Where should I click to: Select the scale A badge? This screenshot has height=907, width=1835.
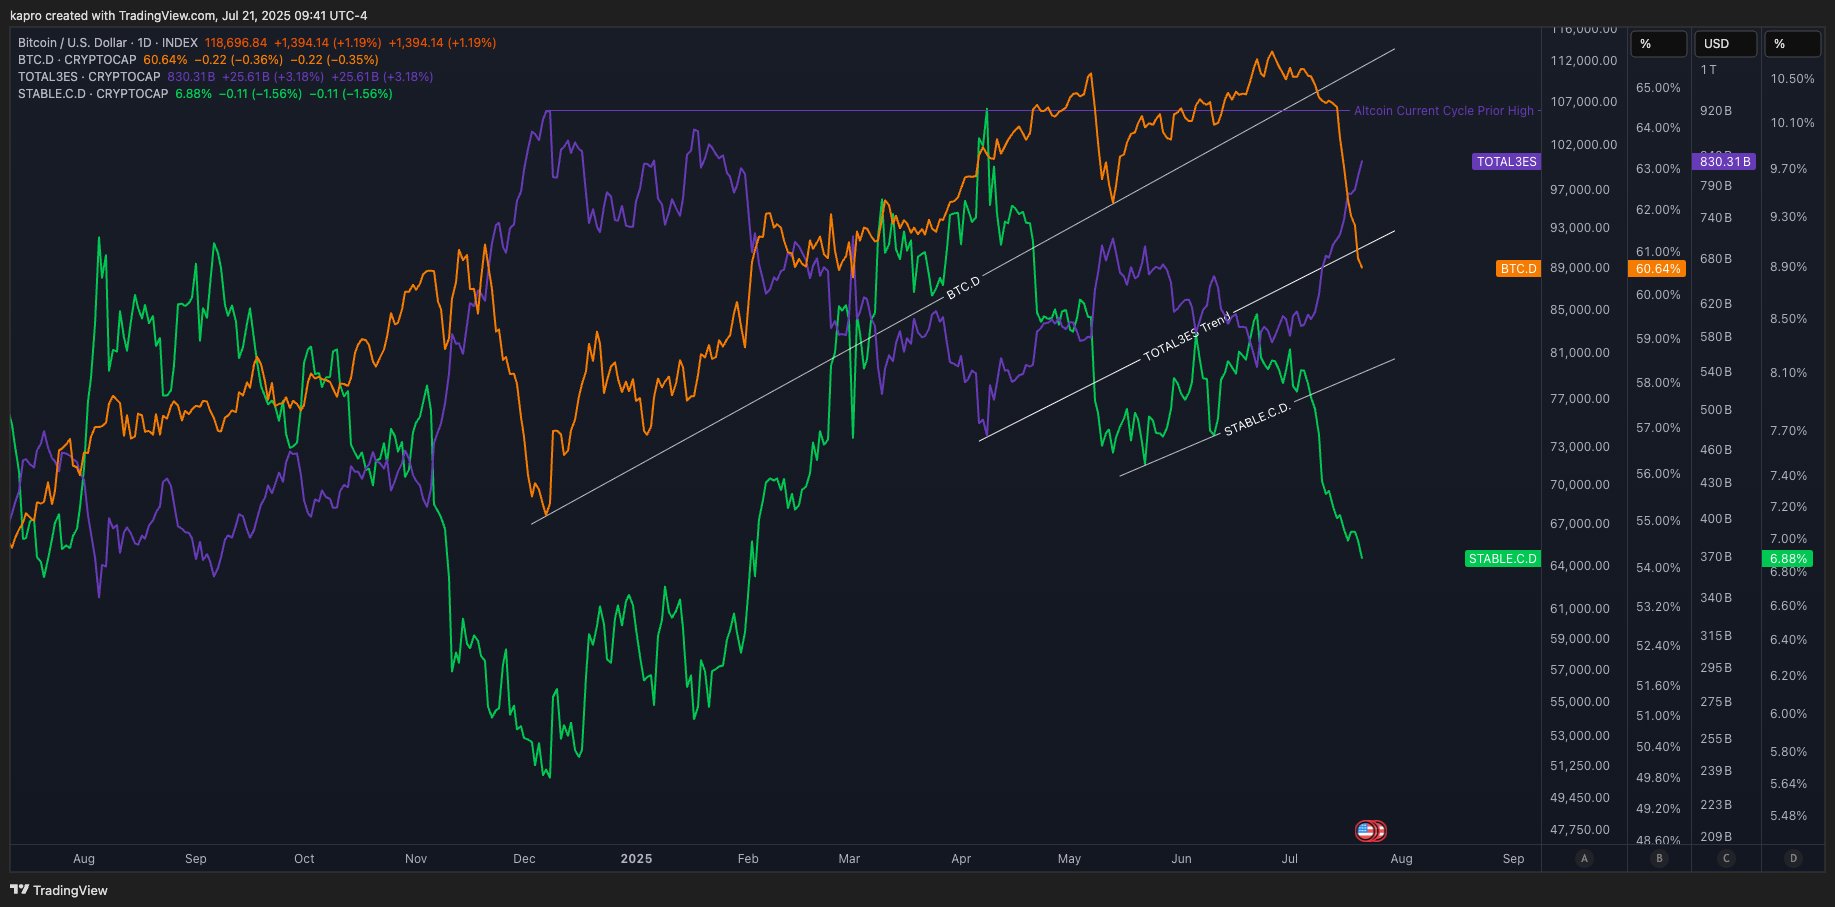[x=1583, y=858]
